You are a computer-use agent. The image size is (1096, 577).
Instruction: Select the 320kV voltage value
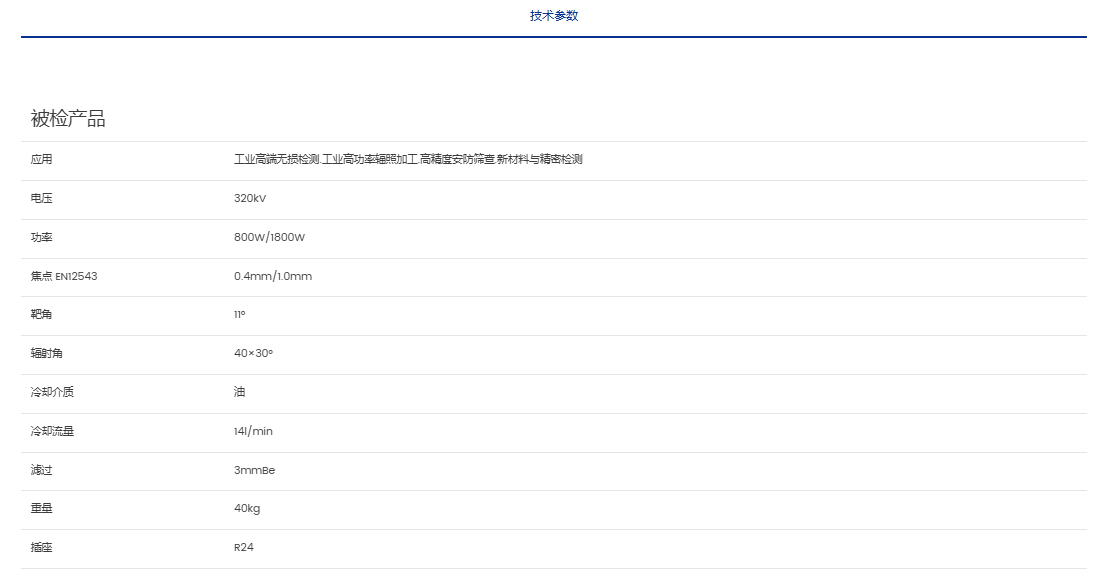pyautogui.click(x=250, y=198)
